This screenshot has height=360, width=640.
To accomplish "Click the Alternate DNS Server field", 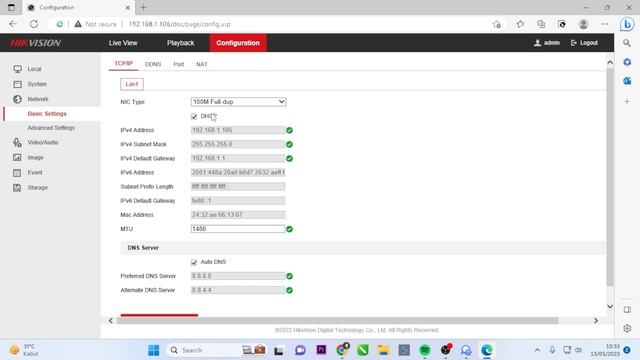I will tap(238, 290).
